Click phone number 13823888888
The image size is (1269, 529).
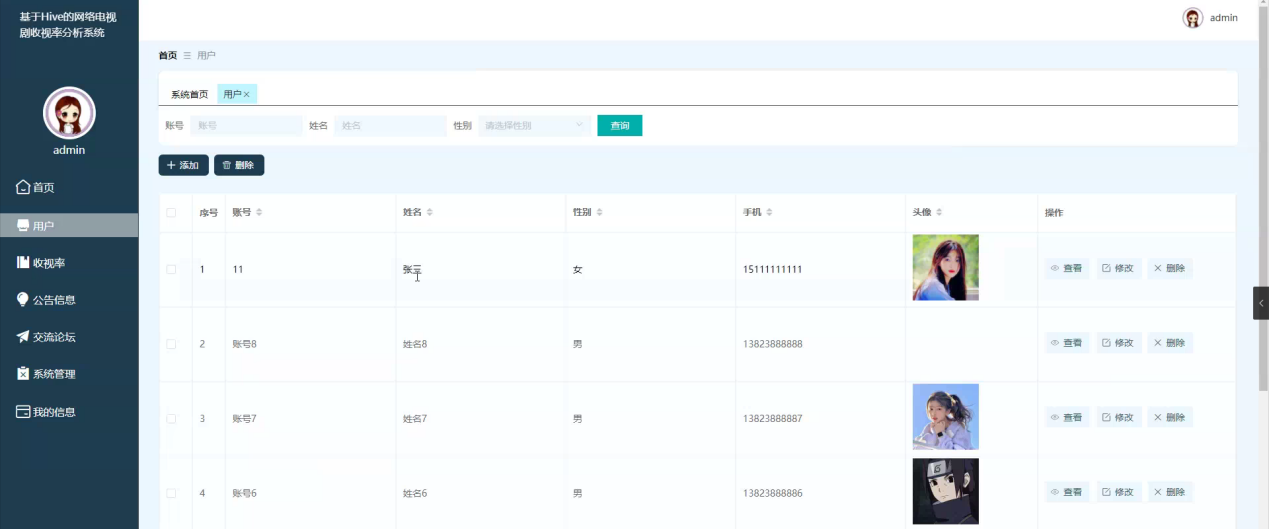point(772,344)
